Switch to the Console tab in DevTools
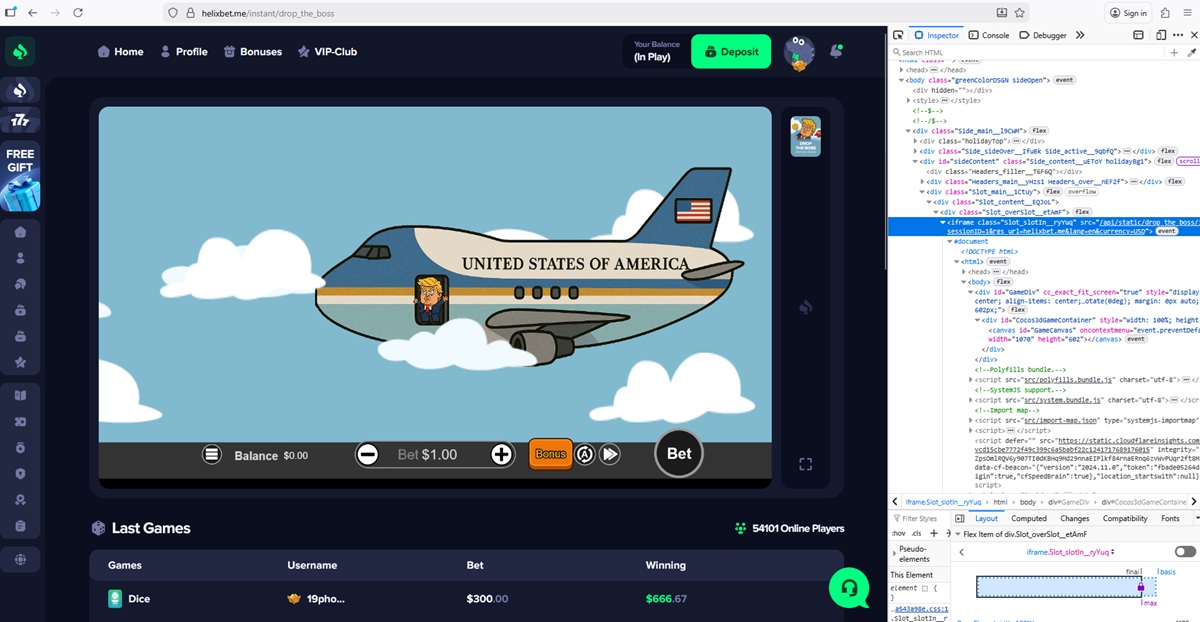The height and width of the screenshot is (622, 1200). pos(989,35)
